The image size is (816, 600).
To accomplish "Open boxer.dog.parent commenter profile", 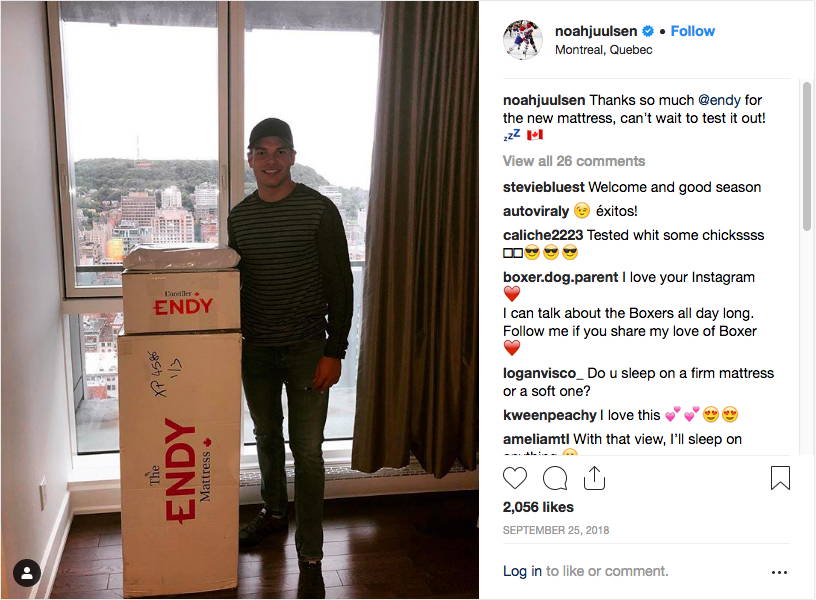I will 560,277.
